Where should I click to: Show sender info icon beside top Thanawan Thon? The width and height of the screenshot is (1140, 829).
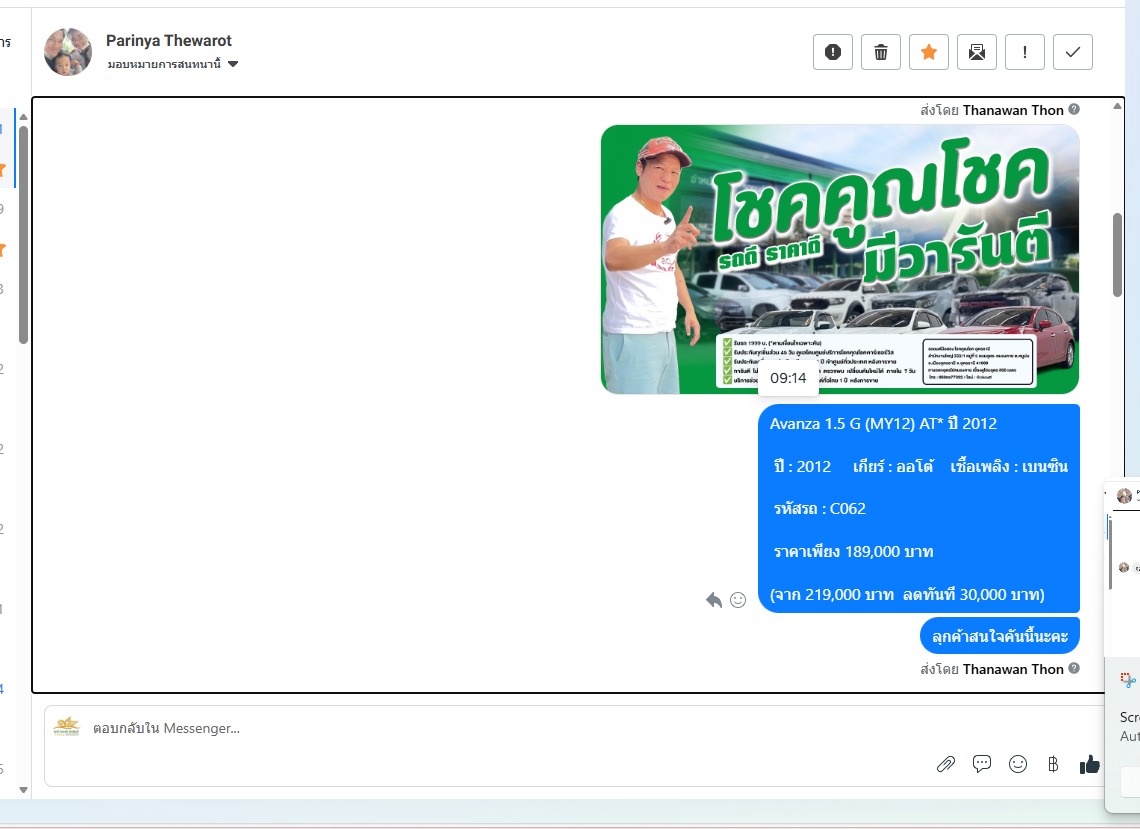coord(1074,109)
